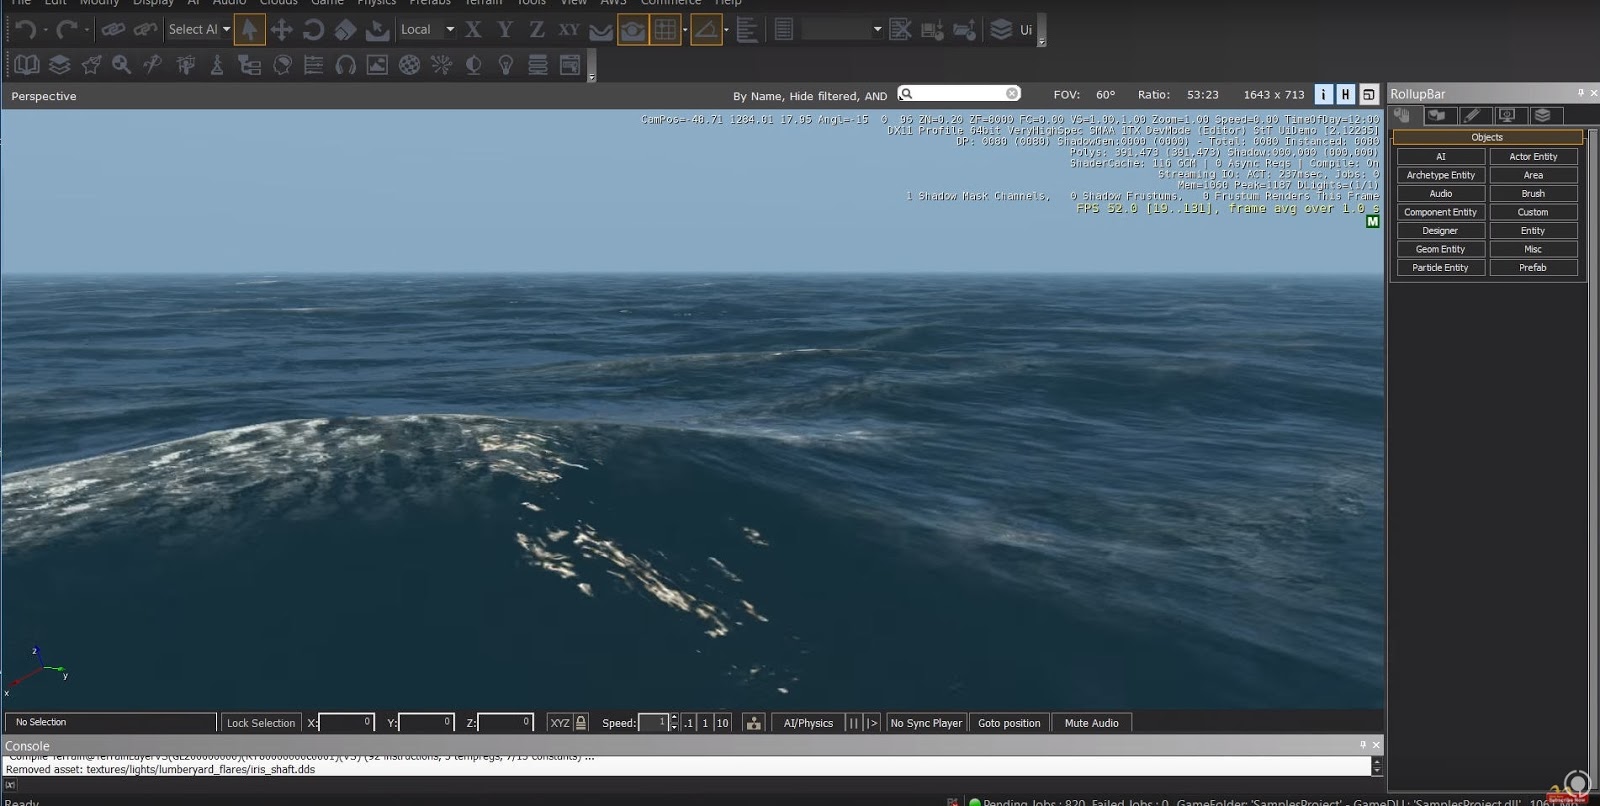This screenshot has height=806, width=1600.
Task: Disable Snap Angle toggle
Action: click(x=707, y=30)
